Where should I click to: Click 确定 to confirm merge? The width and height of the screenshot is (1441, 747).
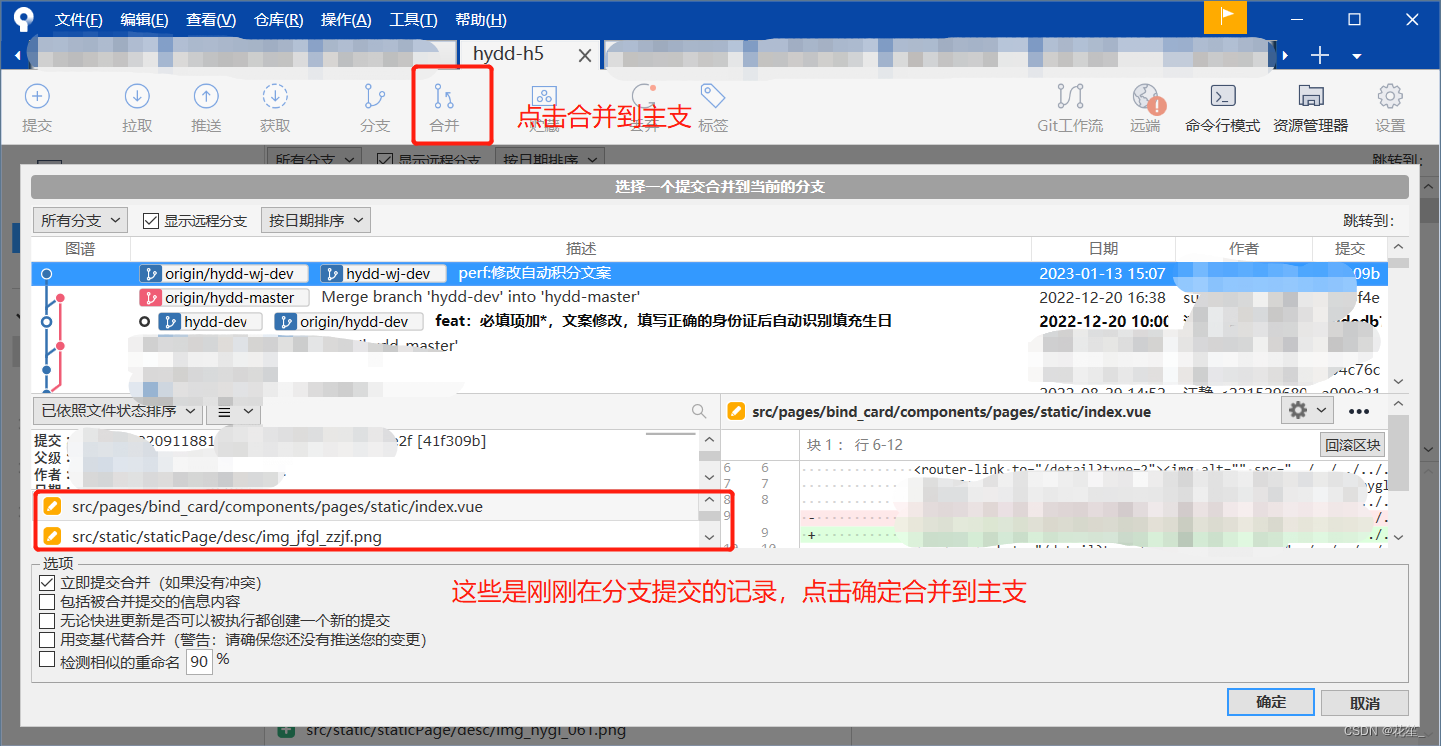(x=1271, y=702)
